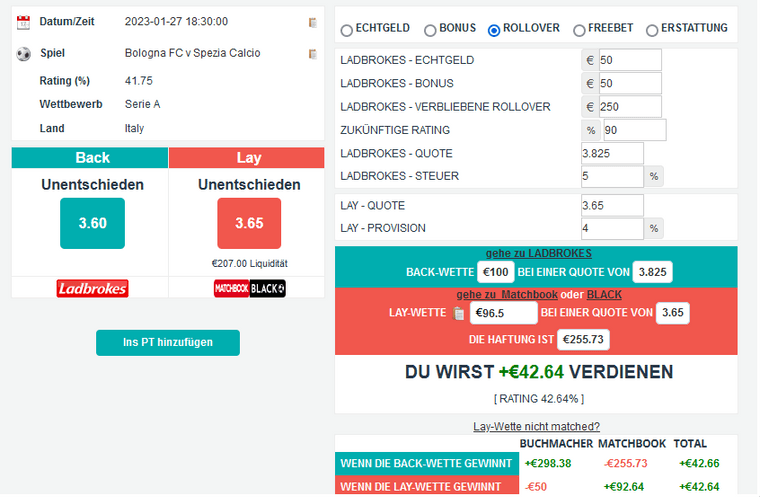
Task: Click the Lay Provision input field
Action: tap(613, 229)
